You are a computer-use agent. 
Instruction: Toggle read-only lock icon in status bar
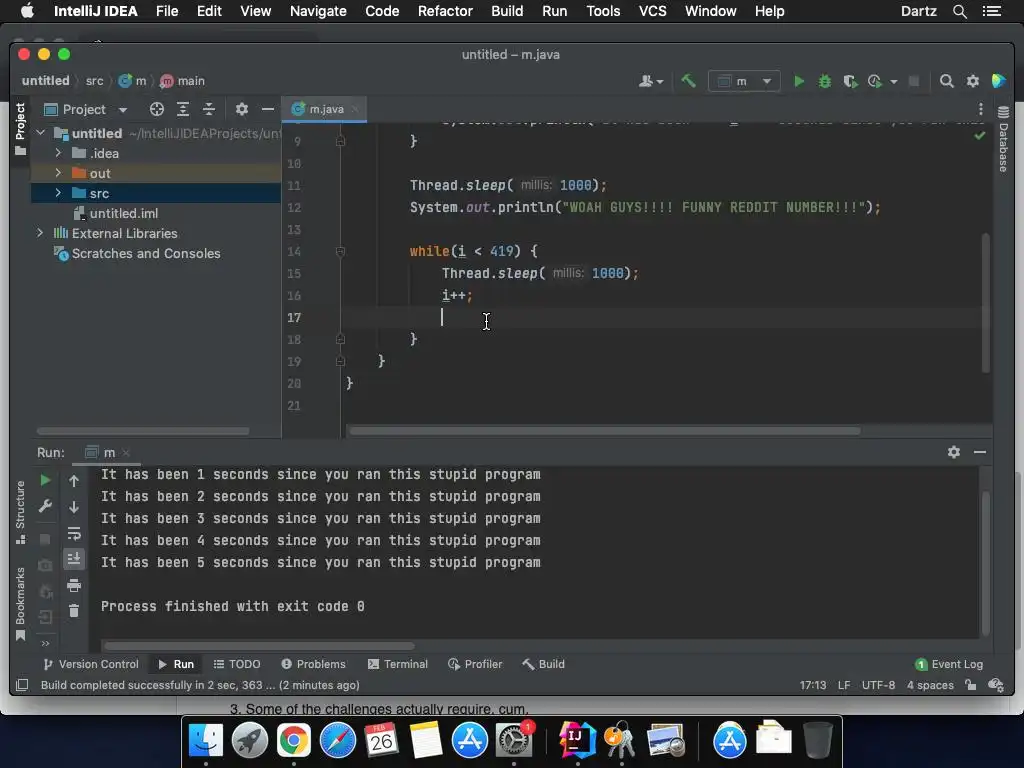971,685
